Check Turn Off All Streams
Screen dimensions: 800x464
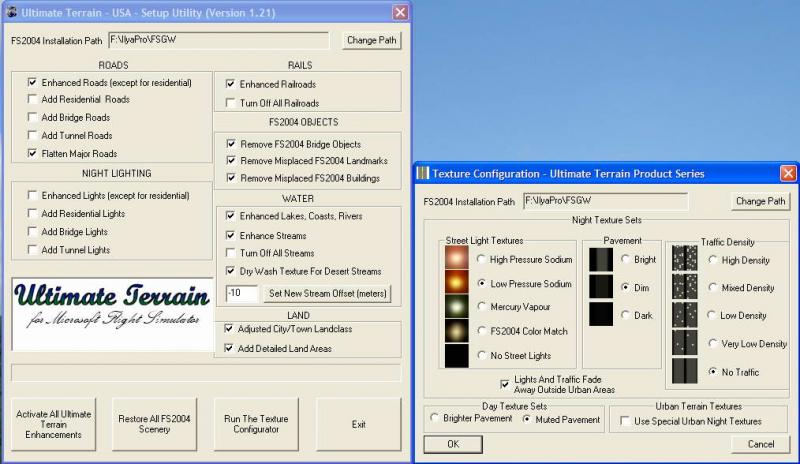point(231,253)
